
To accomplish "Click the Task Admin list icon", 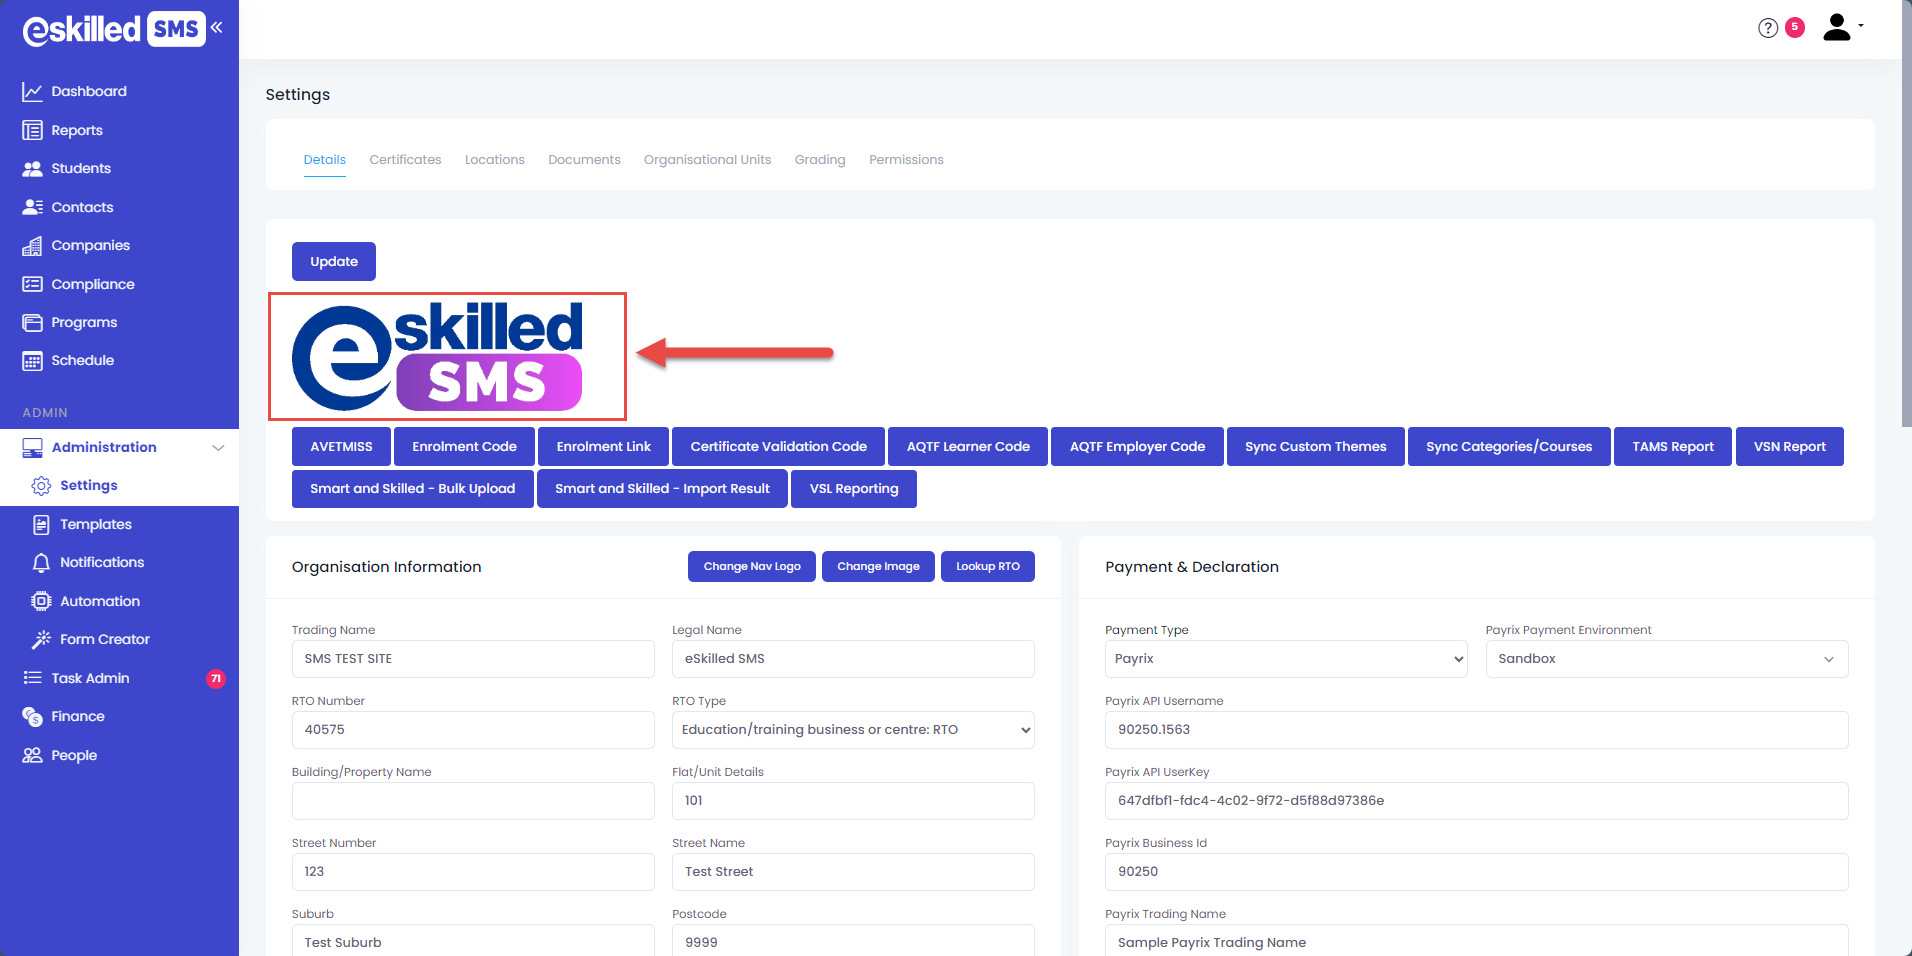I will point(32,678).
